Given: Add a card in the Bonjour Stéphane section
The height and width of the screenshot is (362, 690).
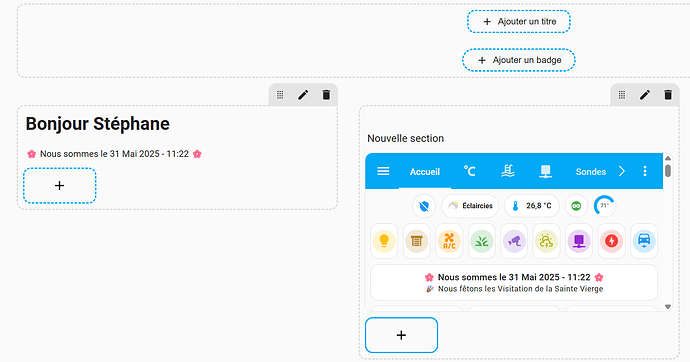Looking at the screenshot, I should pyautogui.click(x=59, y=186).
